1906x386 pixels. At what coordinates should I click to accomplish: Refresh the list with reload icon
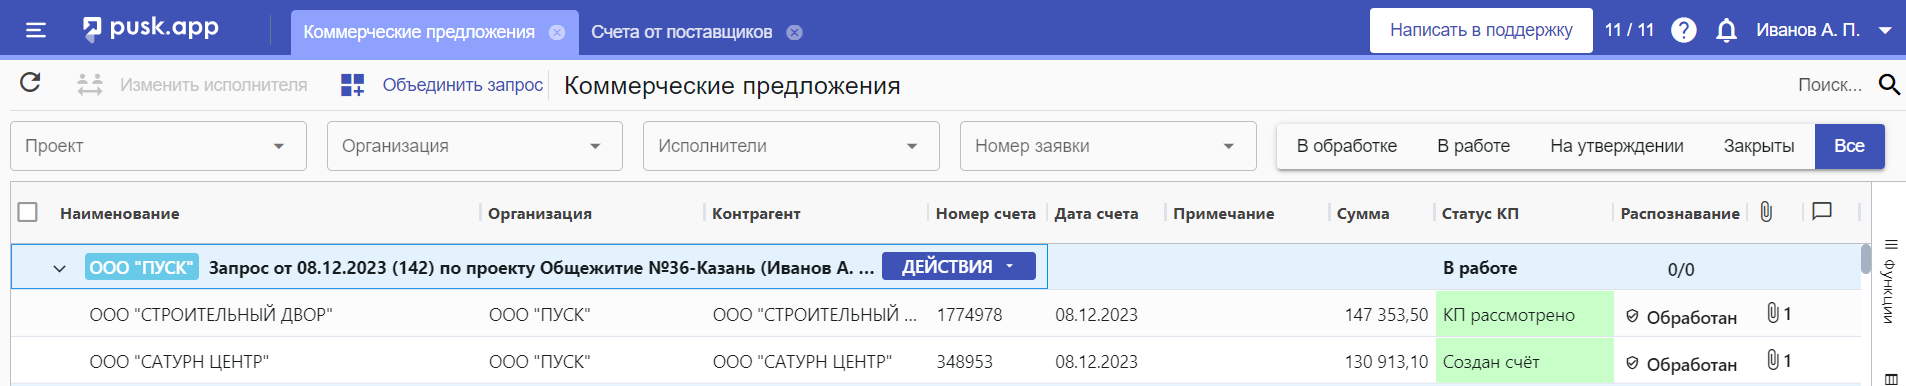tap(30, 83)
